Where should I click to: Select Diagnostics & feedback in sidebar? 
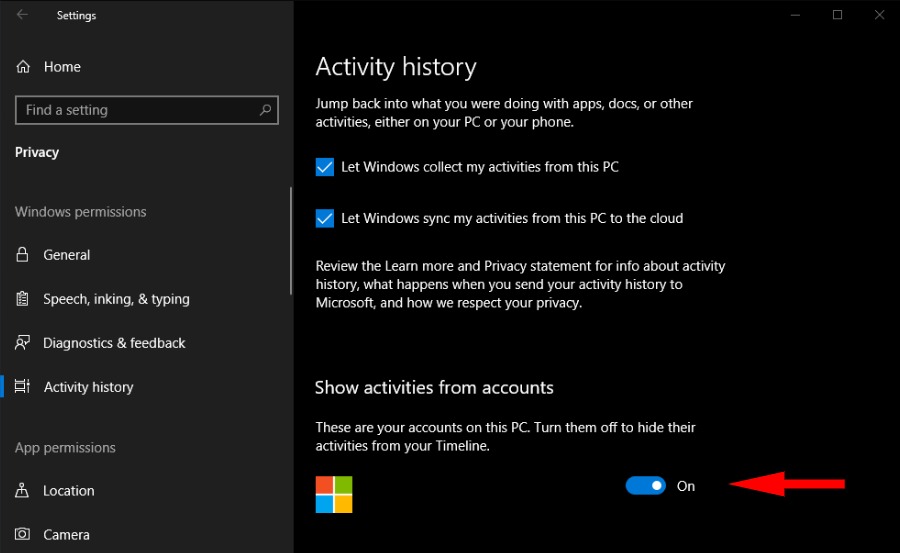click(x=114, y=343)
